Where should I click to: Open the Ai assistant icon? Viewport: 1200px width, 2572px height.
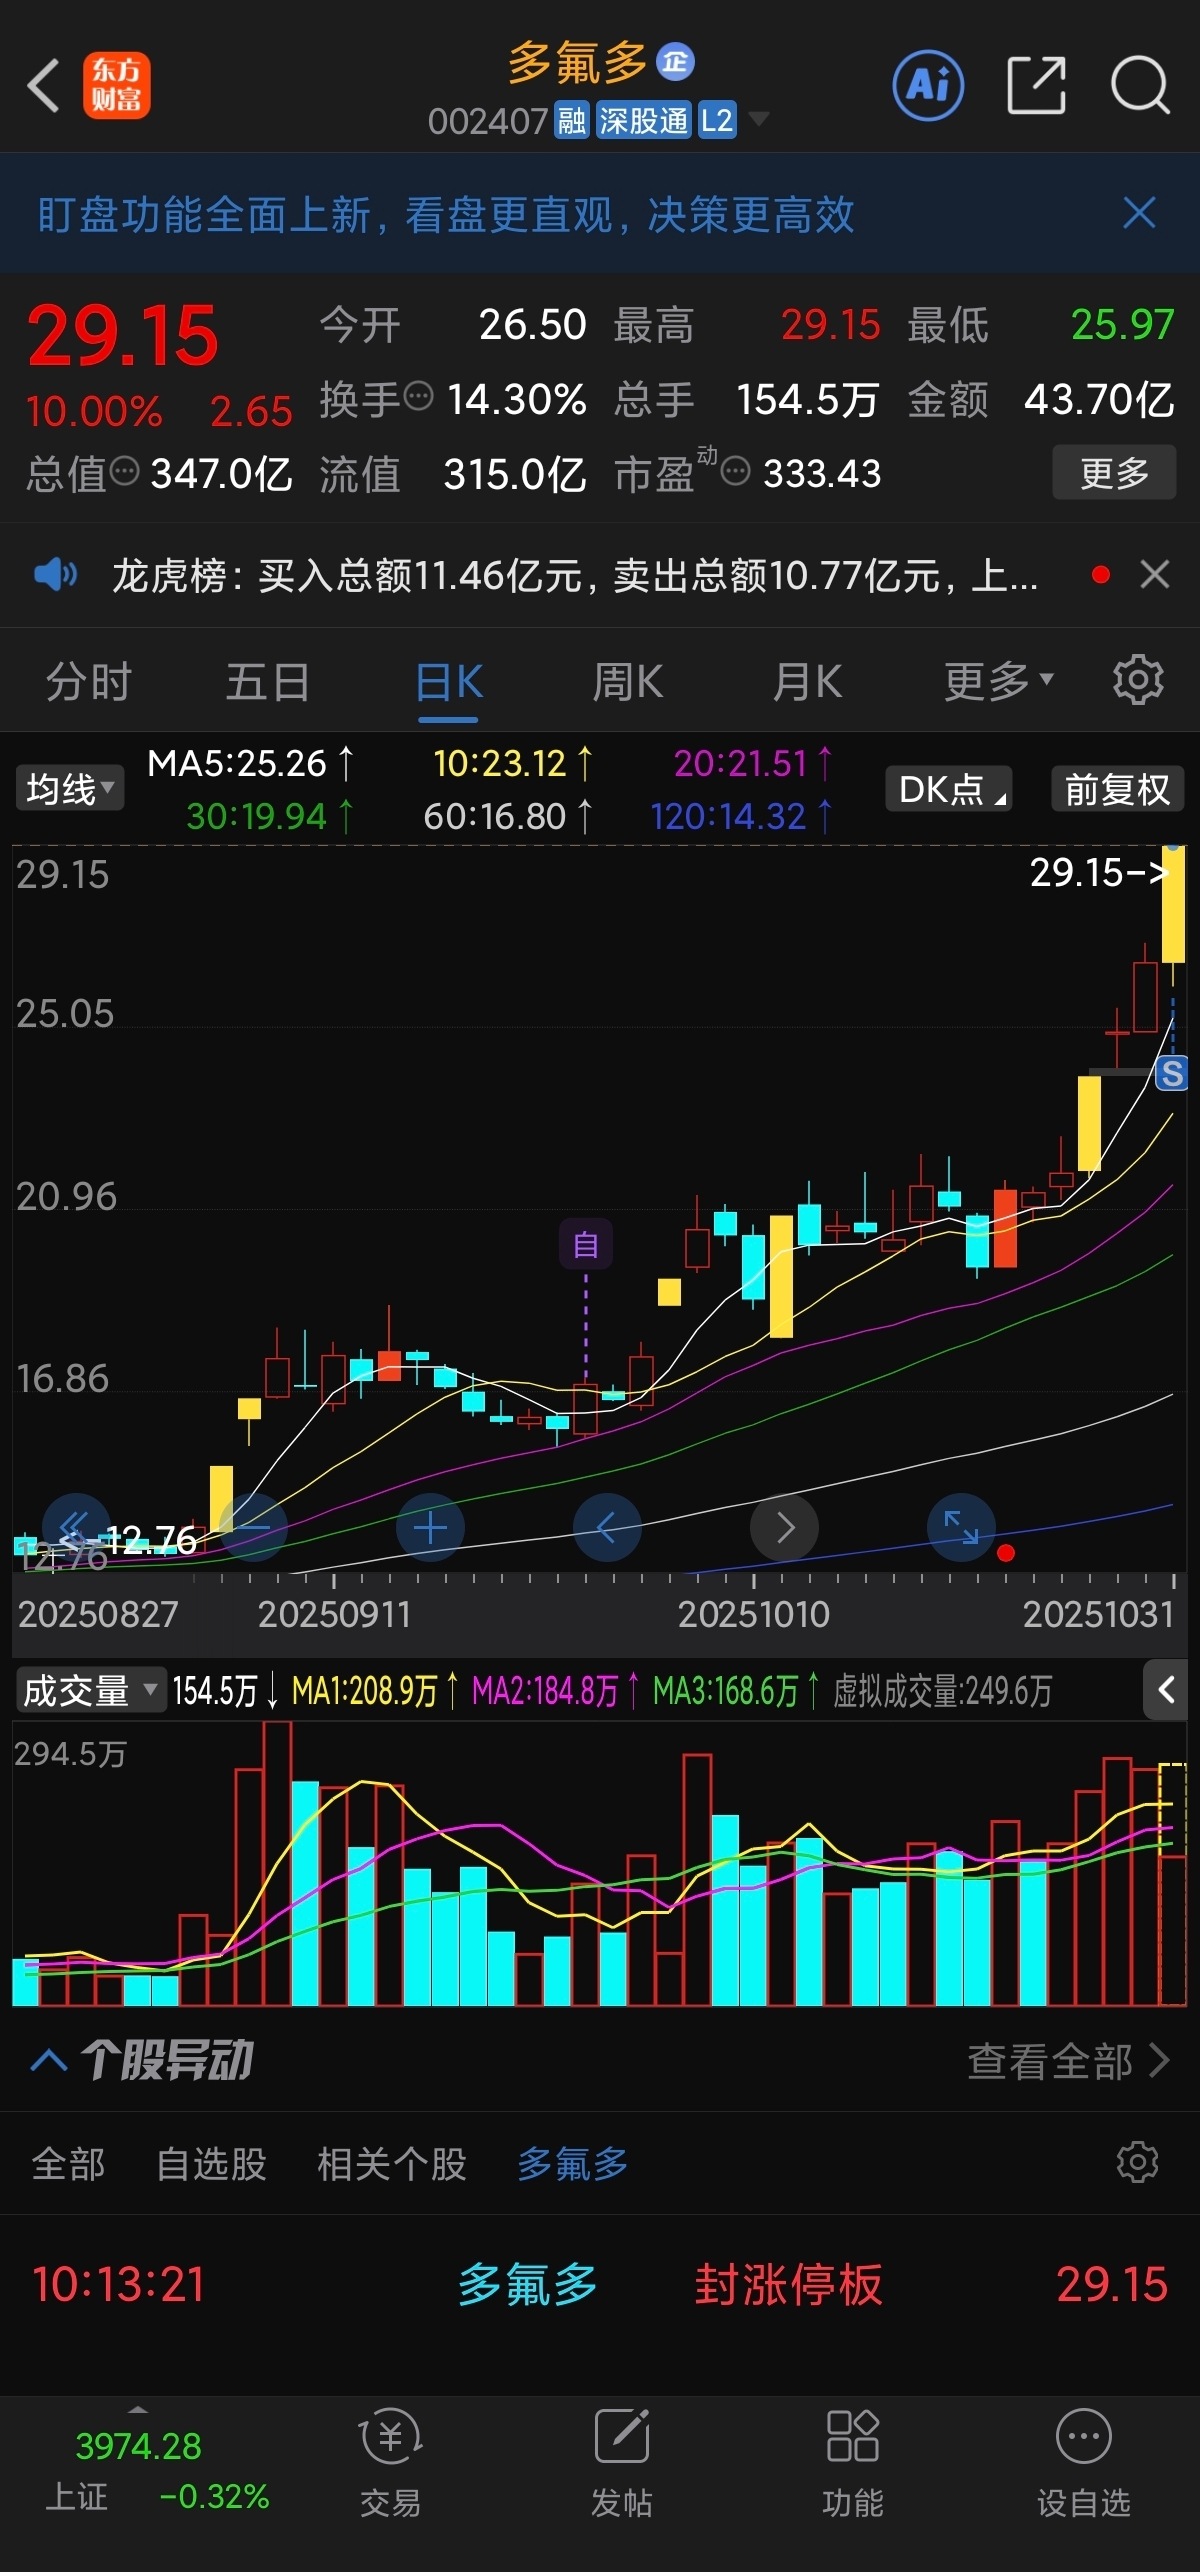(x=927, y=86)
